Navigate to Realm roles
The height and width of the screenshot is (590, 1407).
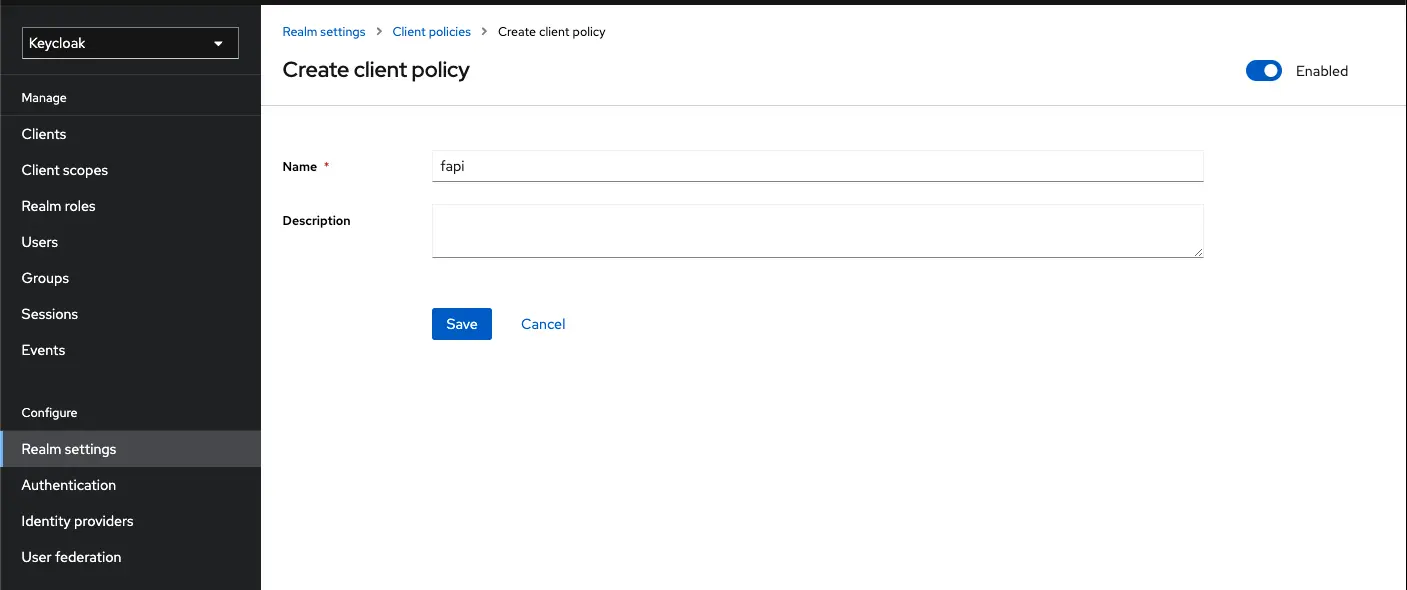[x=59, y=205]
